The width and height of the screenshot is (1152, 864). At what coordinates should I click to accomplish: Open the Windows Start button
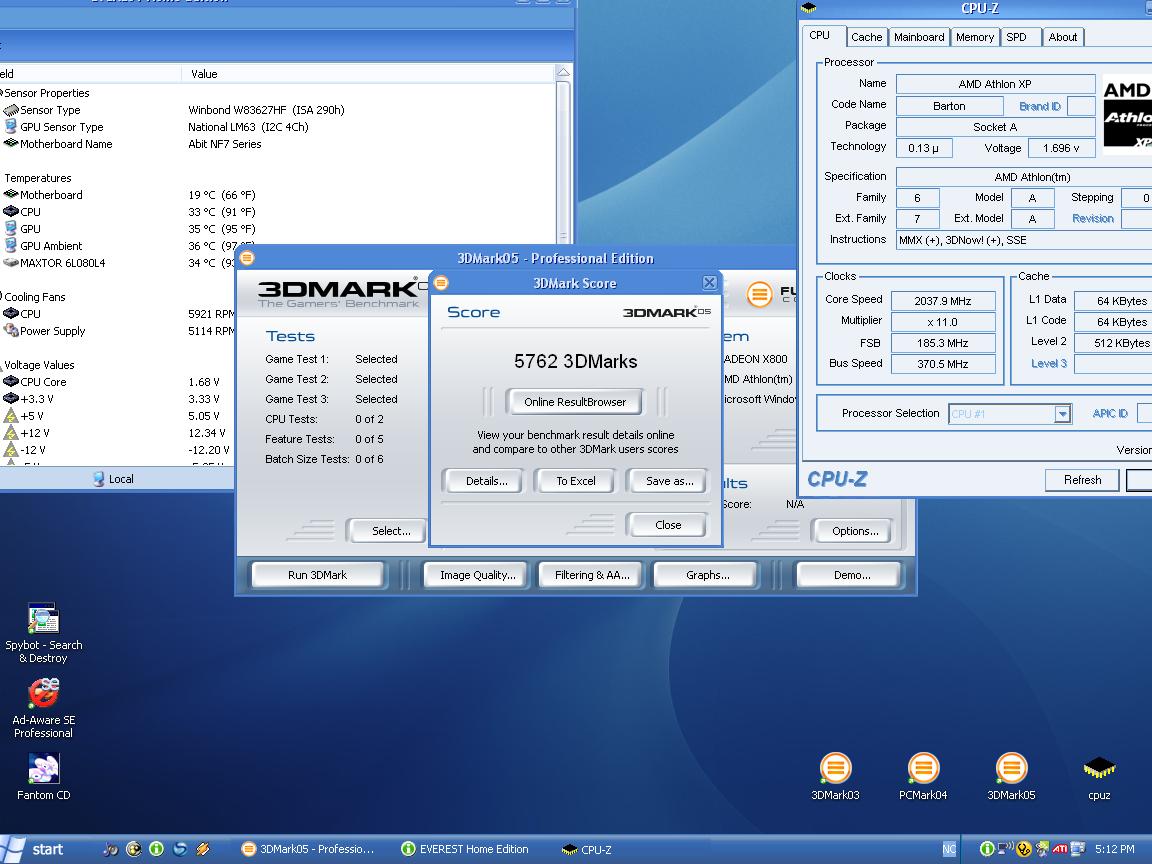[35, 849]
